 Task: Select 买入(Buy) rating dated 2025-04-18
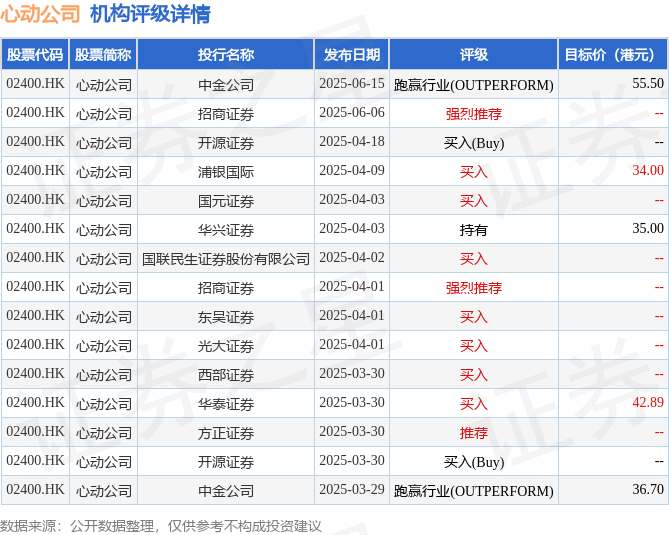tap(474, 143)
